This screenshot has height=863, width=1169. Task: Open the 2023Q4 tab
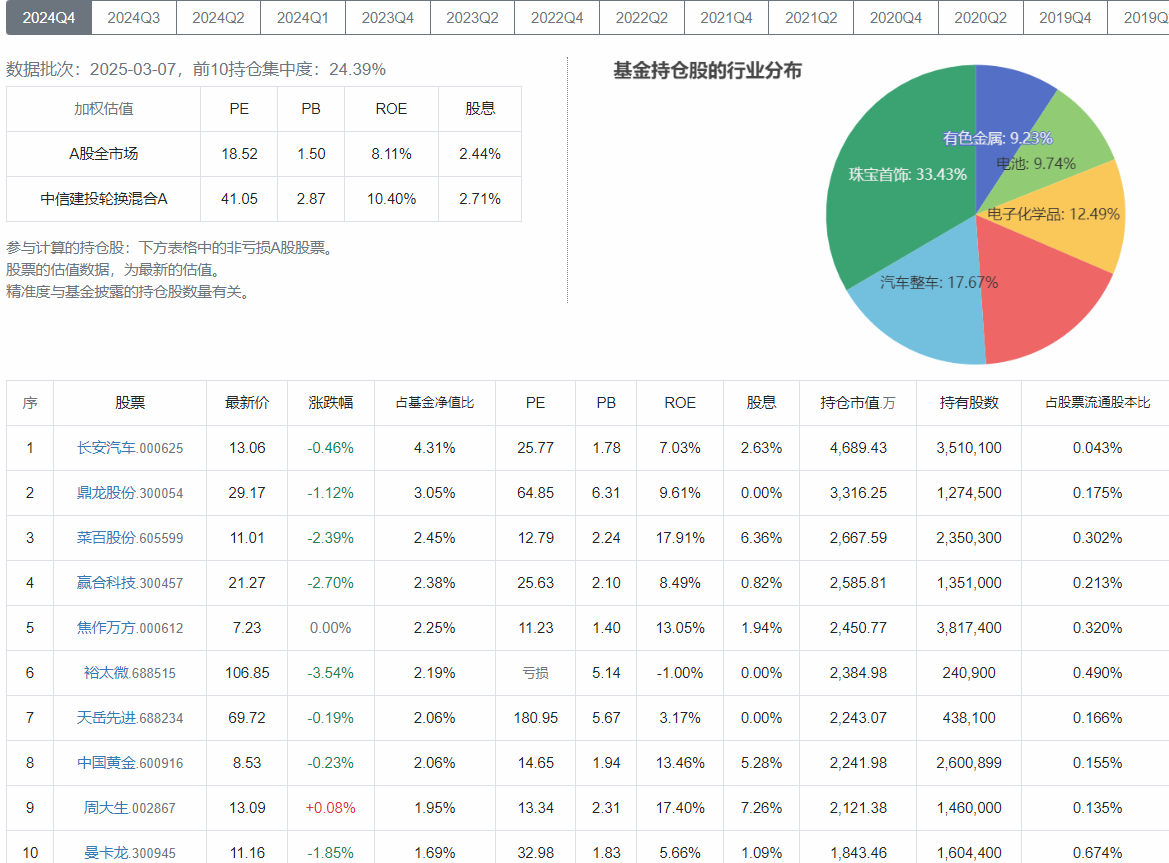[388, 17]
